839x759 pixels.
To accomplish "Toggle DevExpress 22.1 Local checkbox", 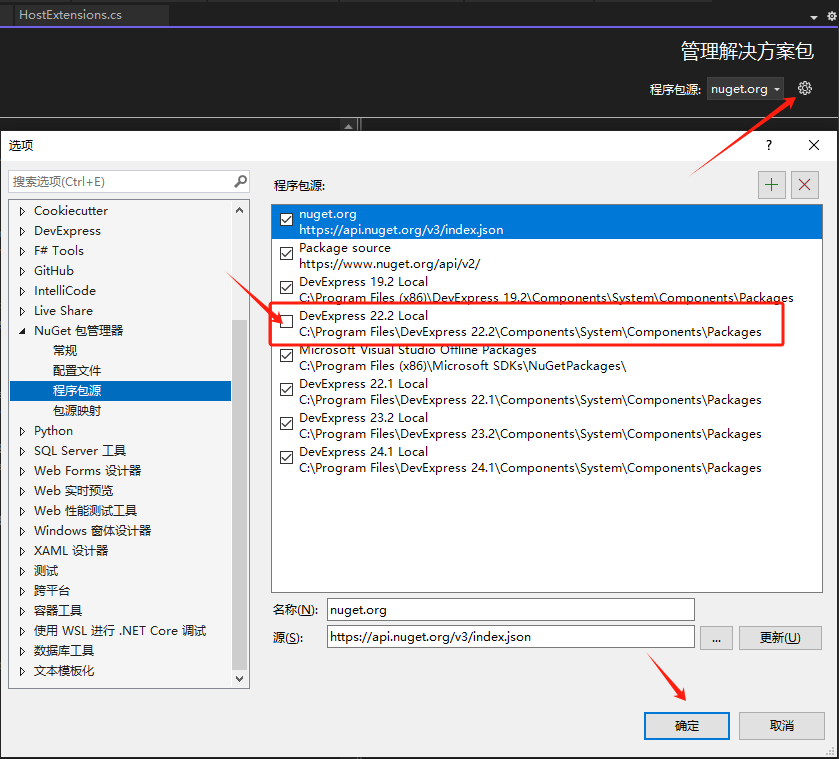I will (286, 389).
